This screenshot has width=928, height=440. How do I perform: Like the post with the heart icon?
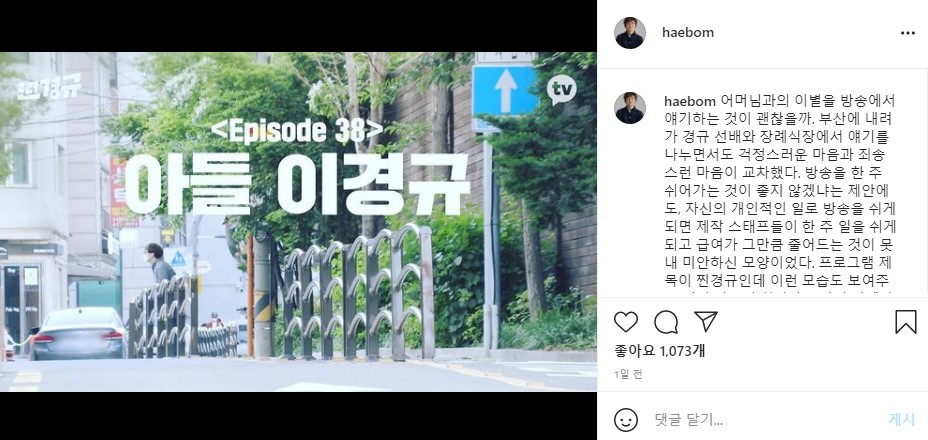[x=626, y=322]
